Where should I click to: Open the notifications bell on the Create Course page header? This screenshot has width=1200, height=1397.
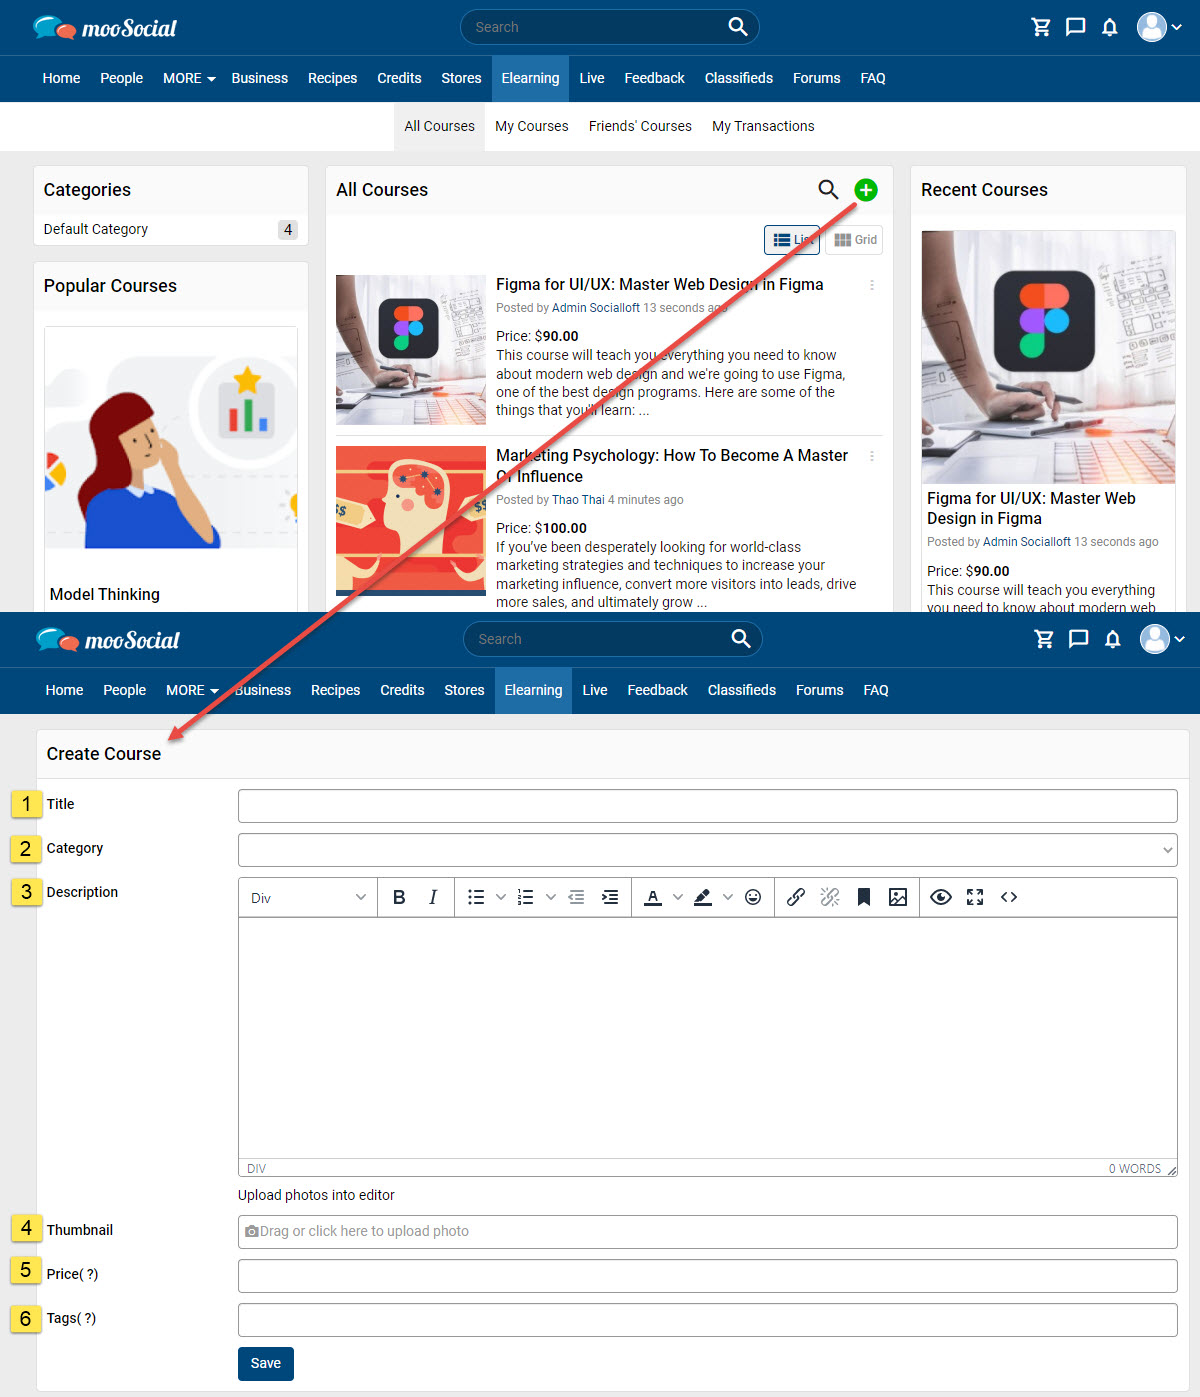click(x=1113, y=639)
